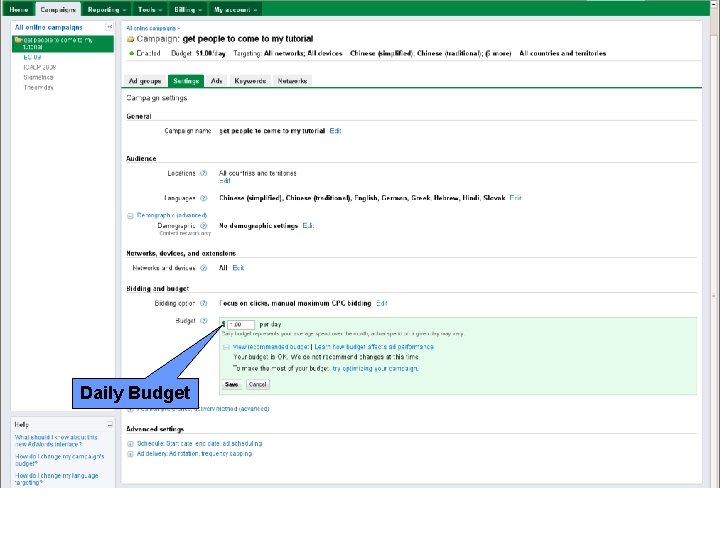Viewport: 720px width, 540px height.
Task: Switch to the Ad groups tab
Action: click(145, 81)
